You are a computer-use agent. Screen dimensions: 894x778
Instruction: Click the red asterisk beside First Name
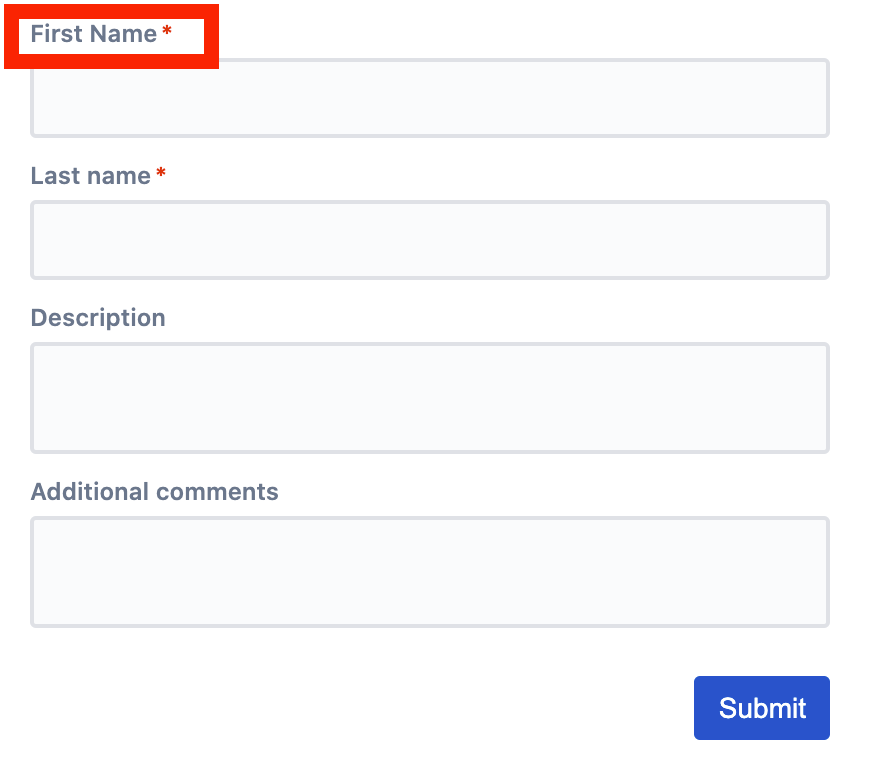[x=167, y=30]
